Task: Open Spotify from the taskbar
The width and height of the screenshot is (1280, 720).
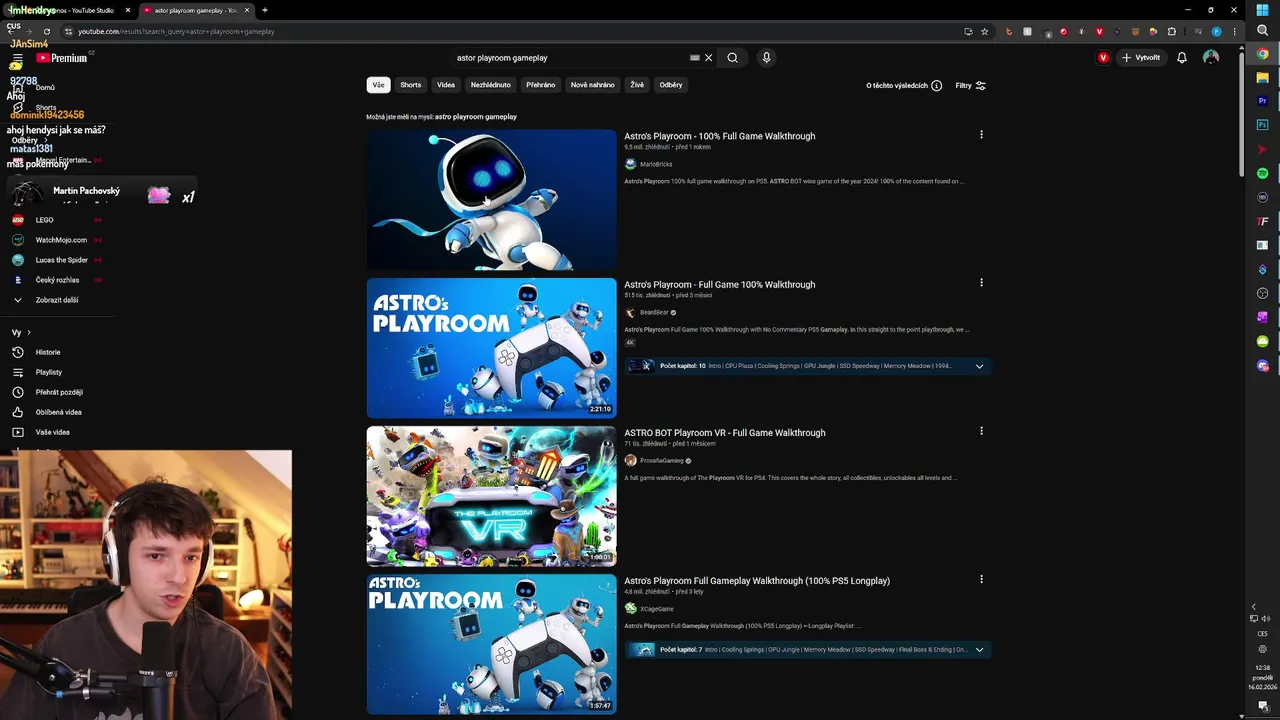Action: [1262, 173]
